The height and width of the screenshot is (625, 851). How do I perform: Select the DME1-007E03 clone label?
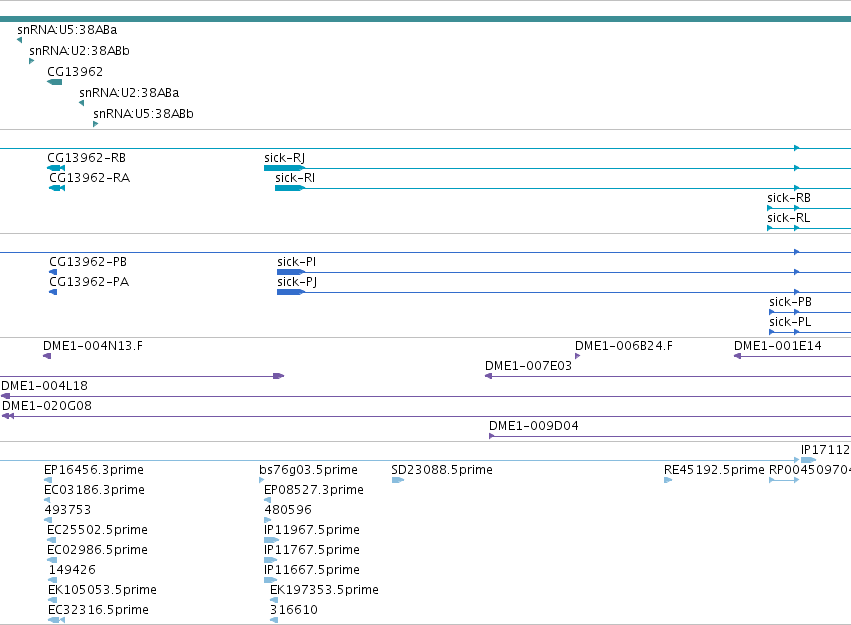pos(529,366)
